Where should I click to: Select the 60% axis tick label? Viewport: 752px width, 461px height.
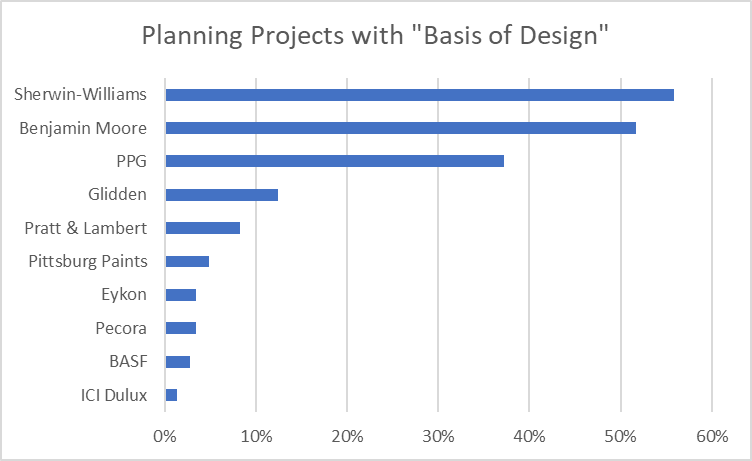711,436
